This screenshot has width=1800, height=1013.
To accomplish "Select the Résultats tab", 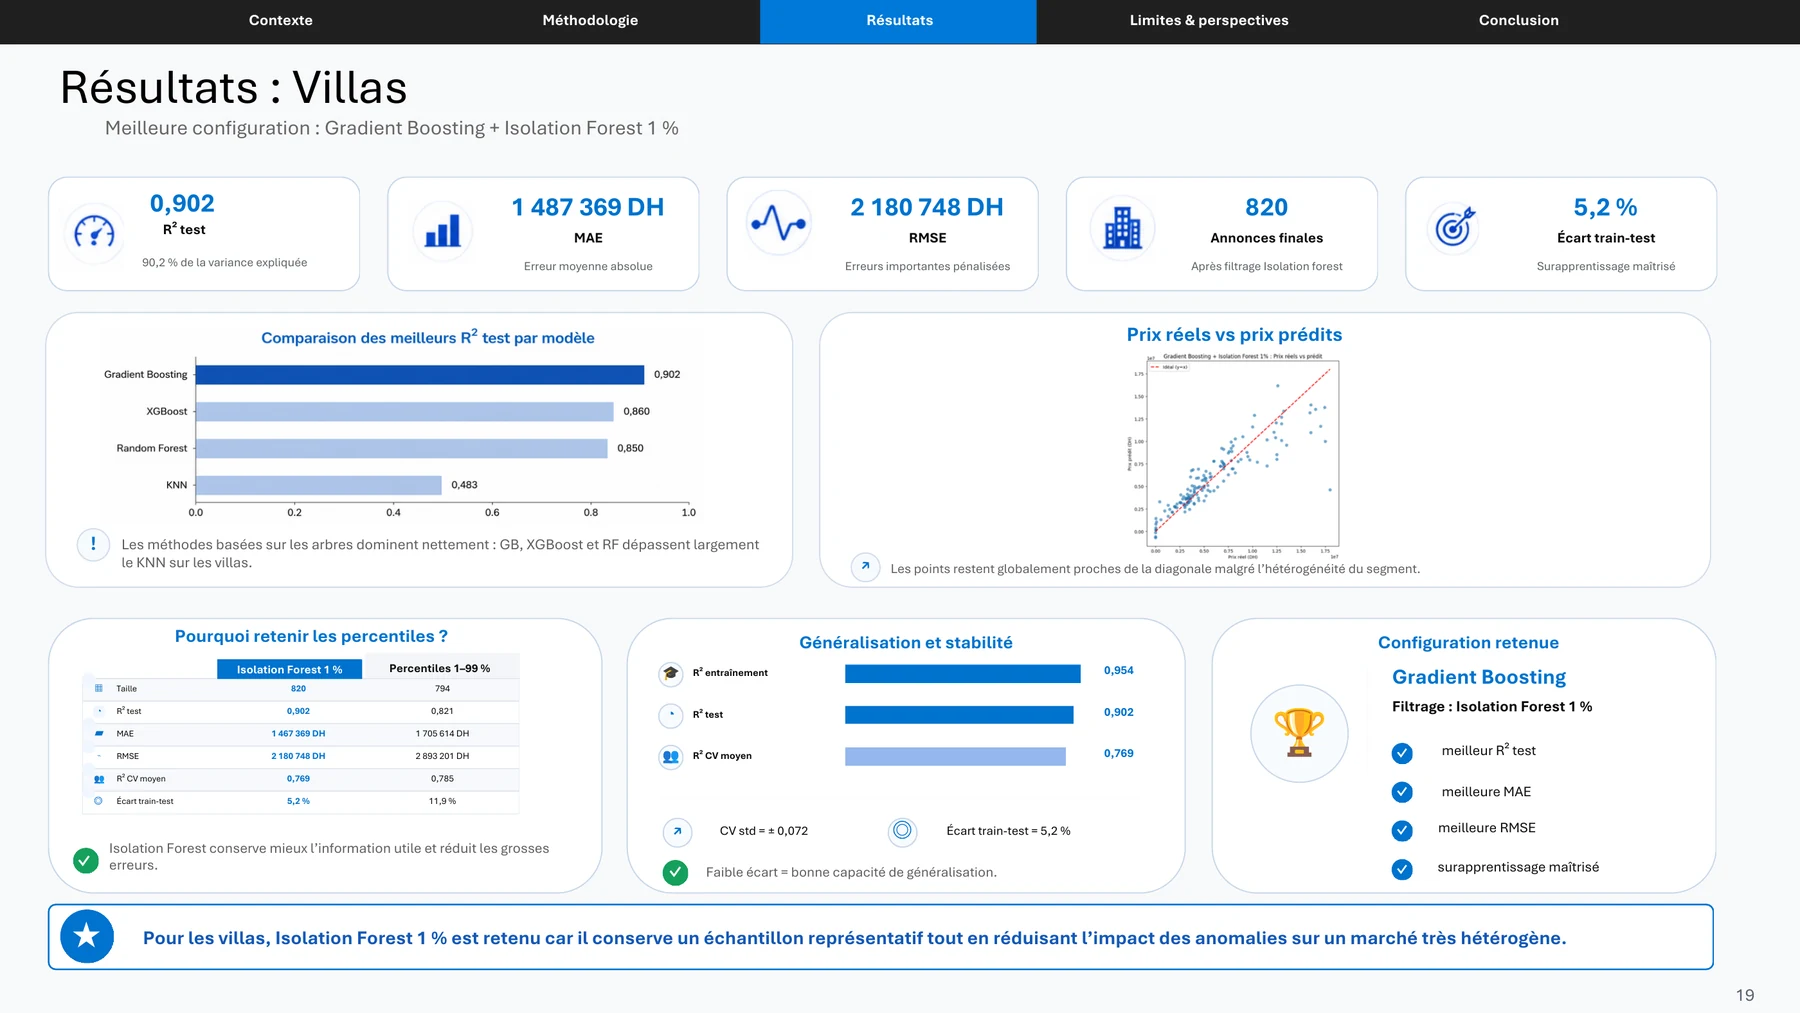I will coord(899,21).
